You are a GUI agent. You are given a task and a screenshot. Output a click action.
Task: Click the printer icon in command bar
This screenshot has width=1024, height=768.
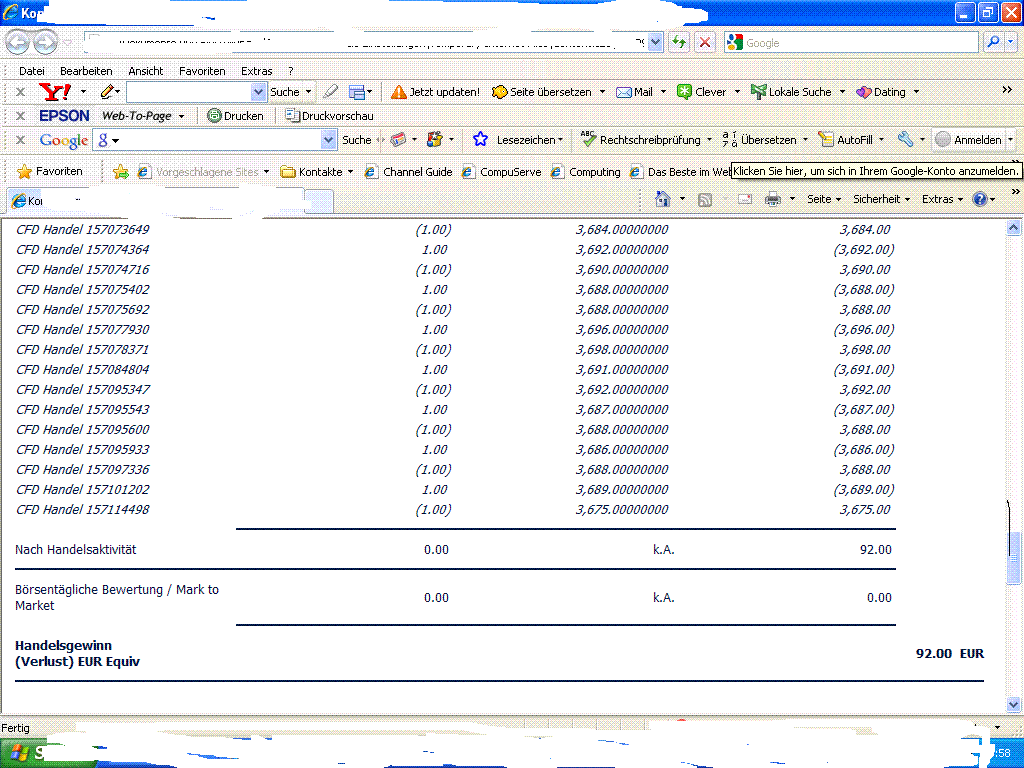click(x=772, y=199)
